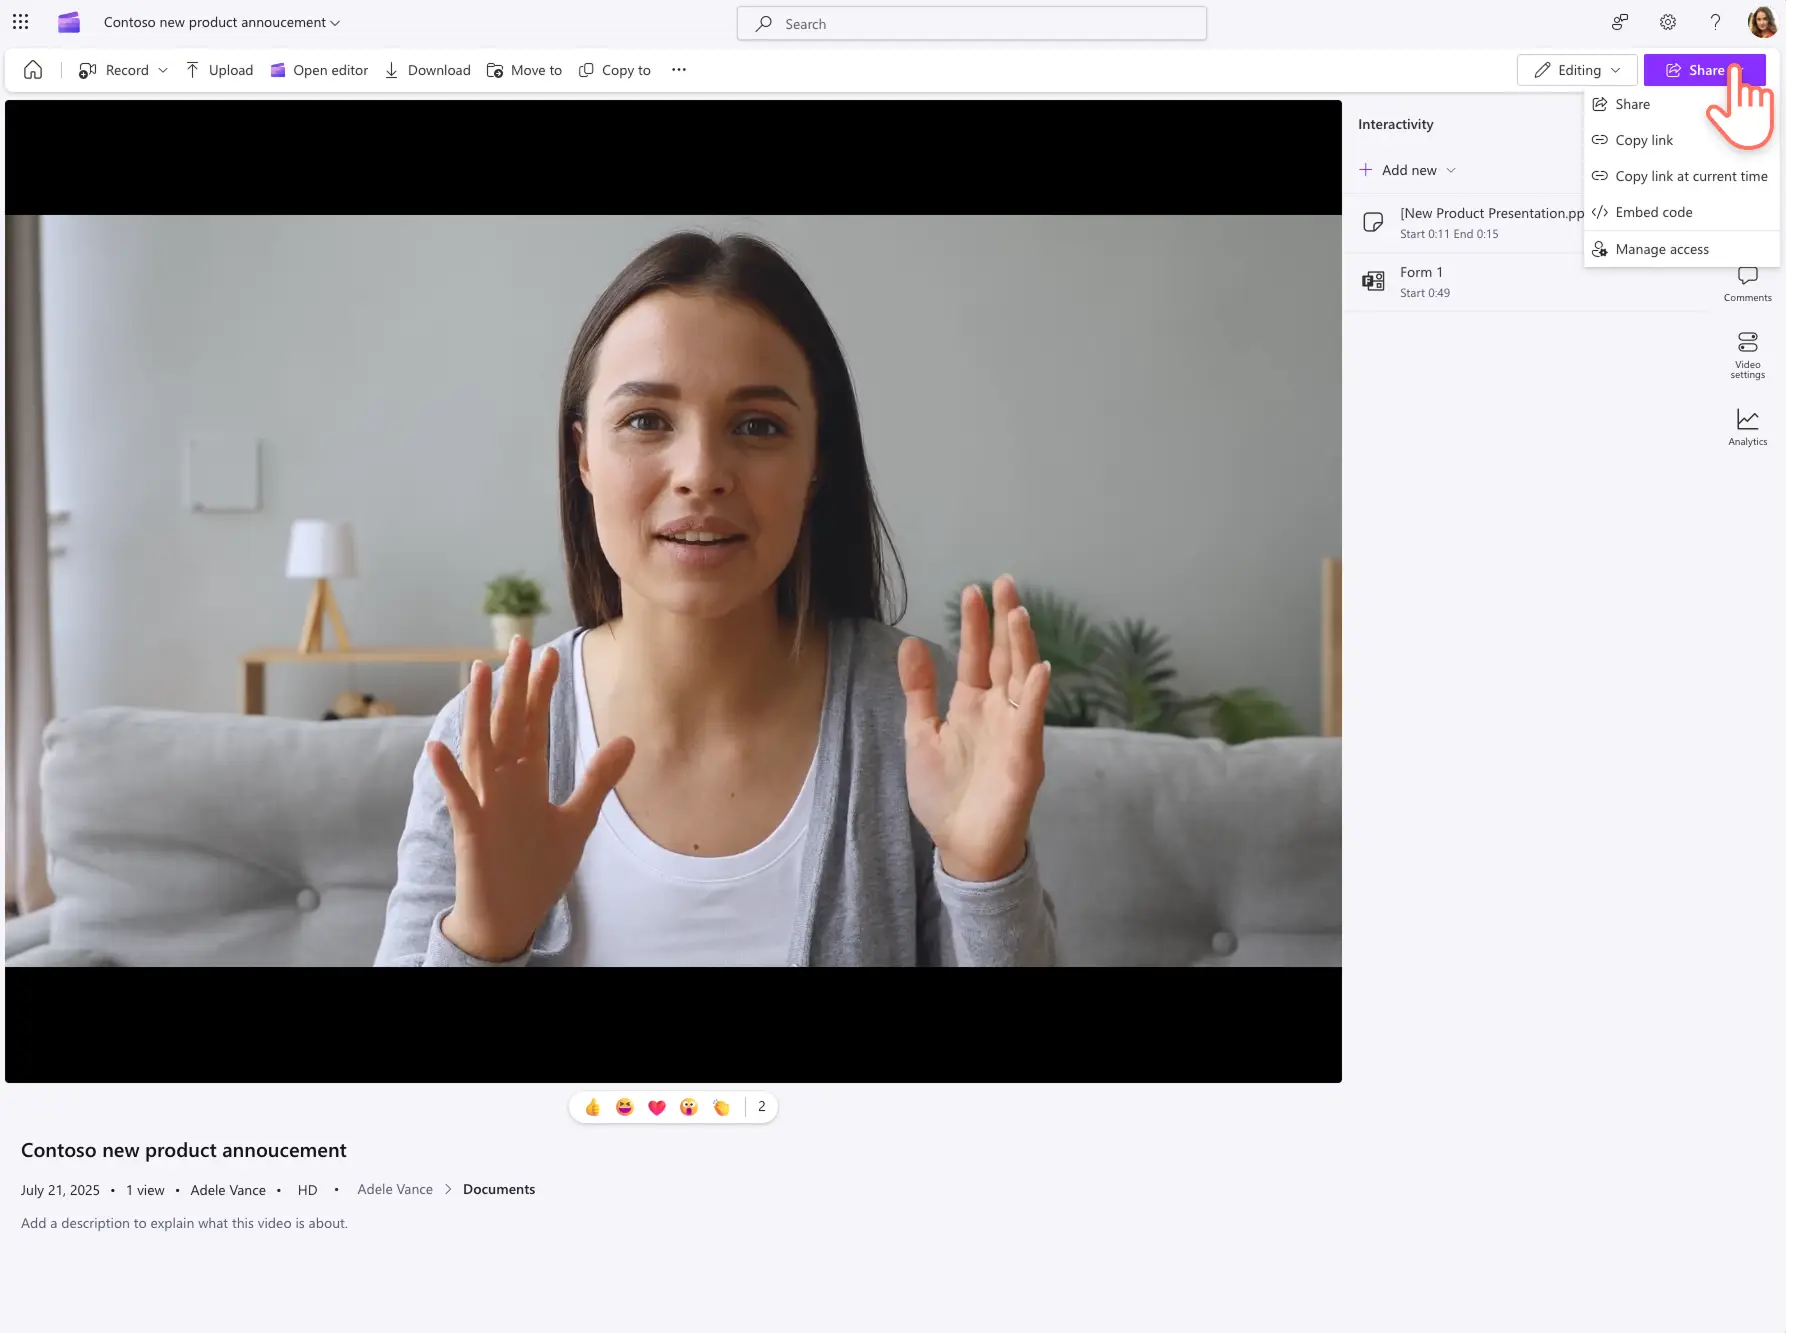
Task: Select Move to in toolbar
Action: (524, 70)
